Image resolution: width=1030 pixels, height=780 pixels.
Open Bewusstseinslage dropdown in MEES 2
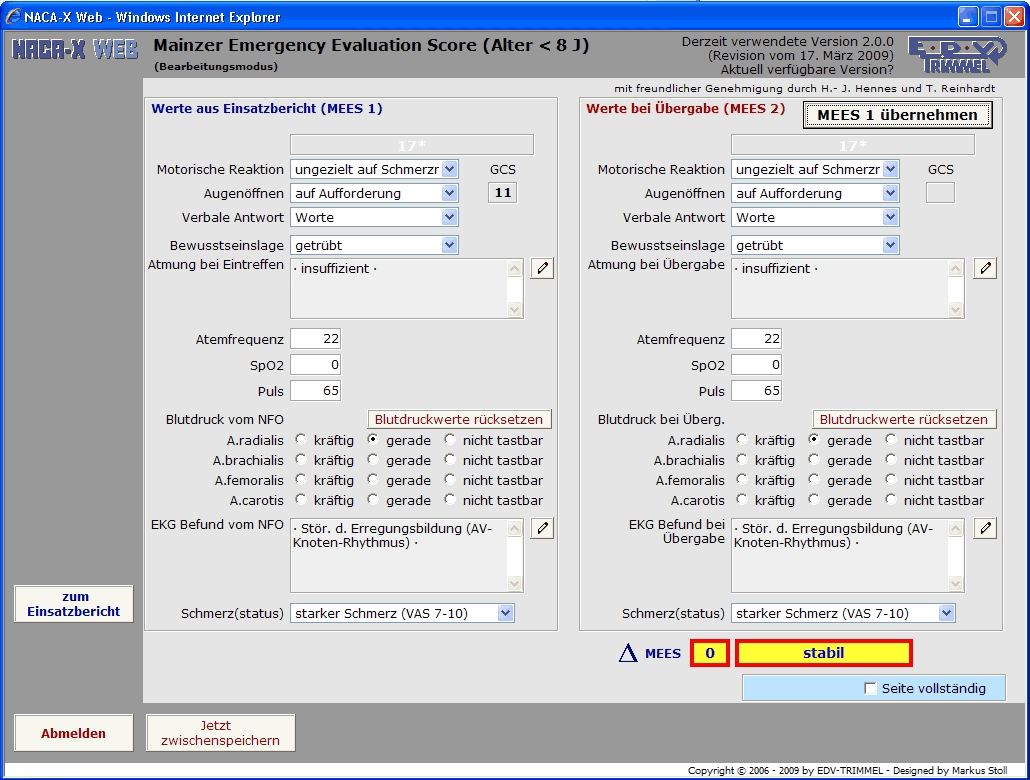815,245
